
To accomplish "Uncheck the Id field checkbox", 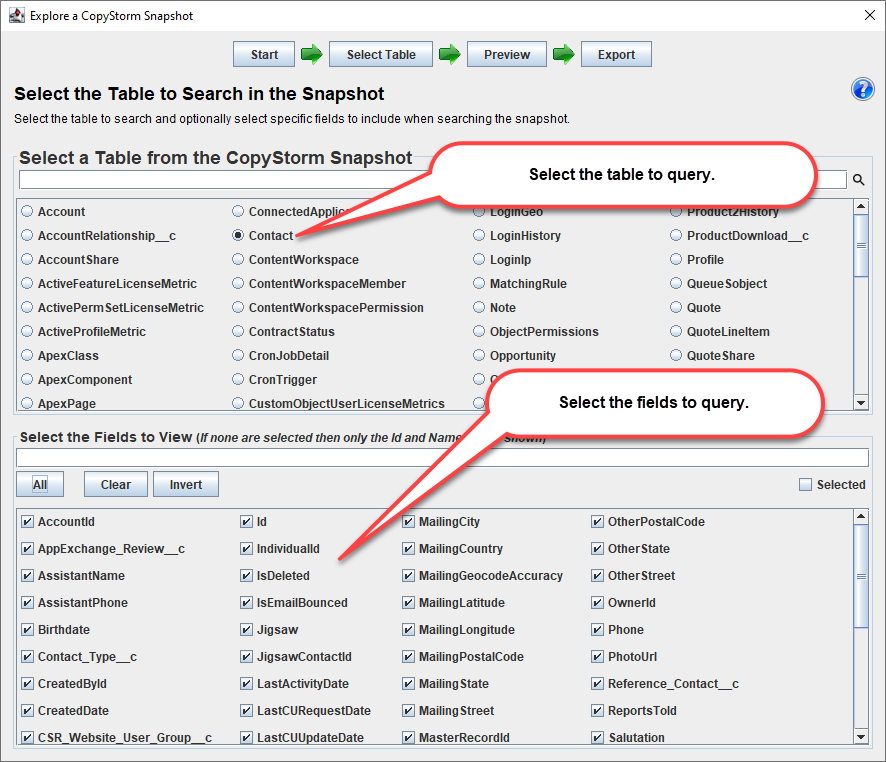I will pyautogui.click(x=246, y=521).
